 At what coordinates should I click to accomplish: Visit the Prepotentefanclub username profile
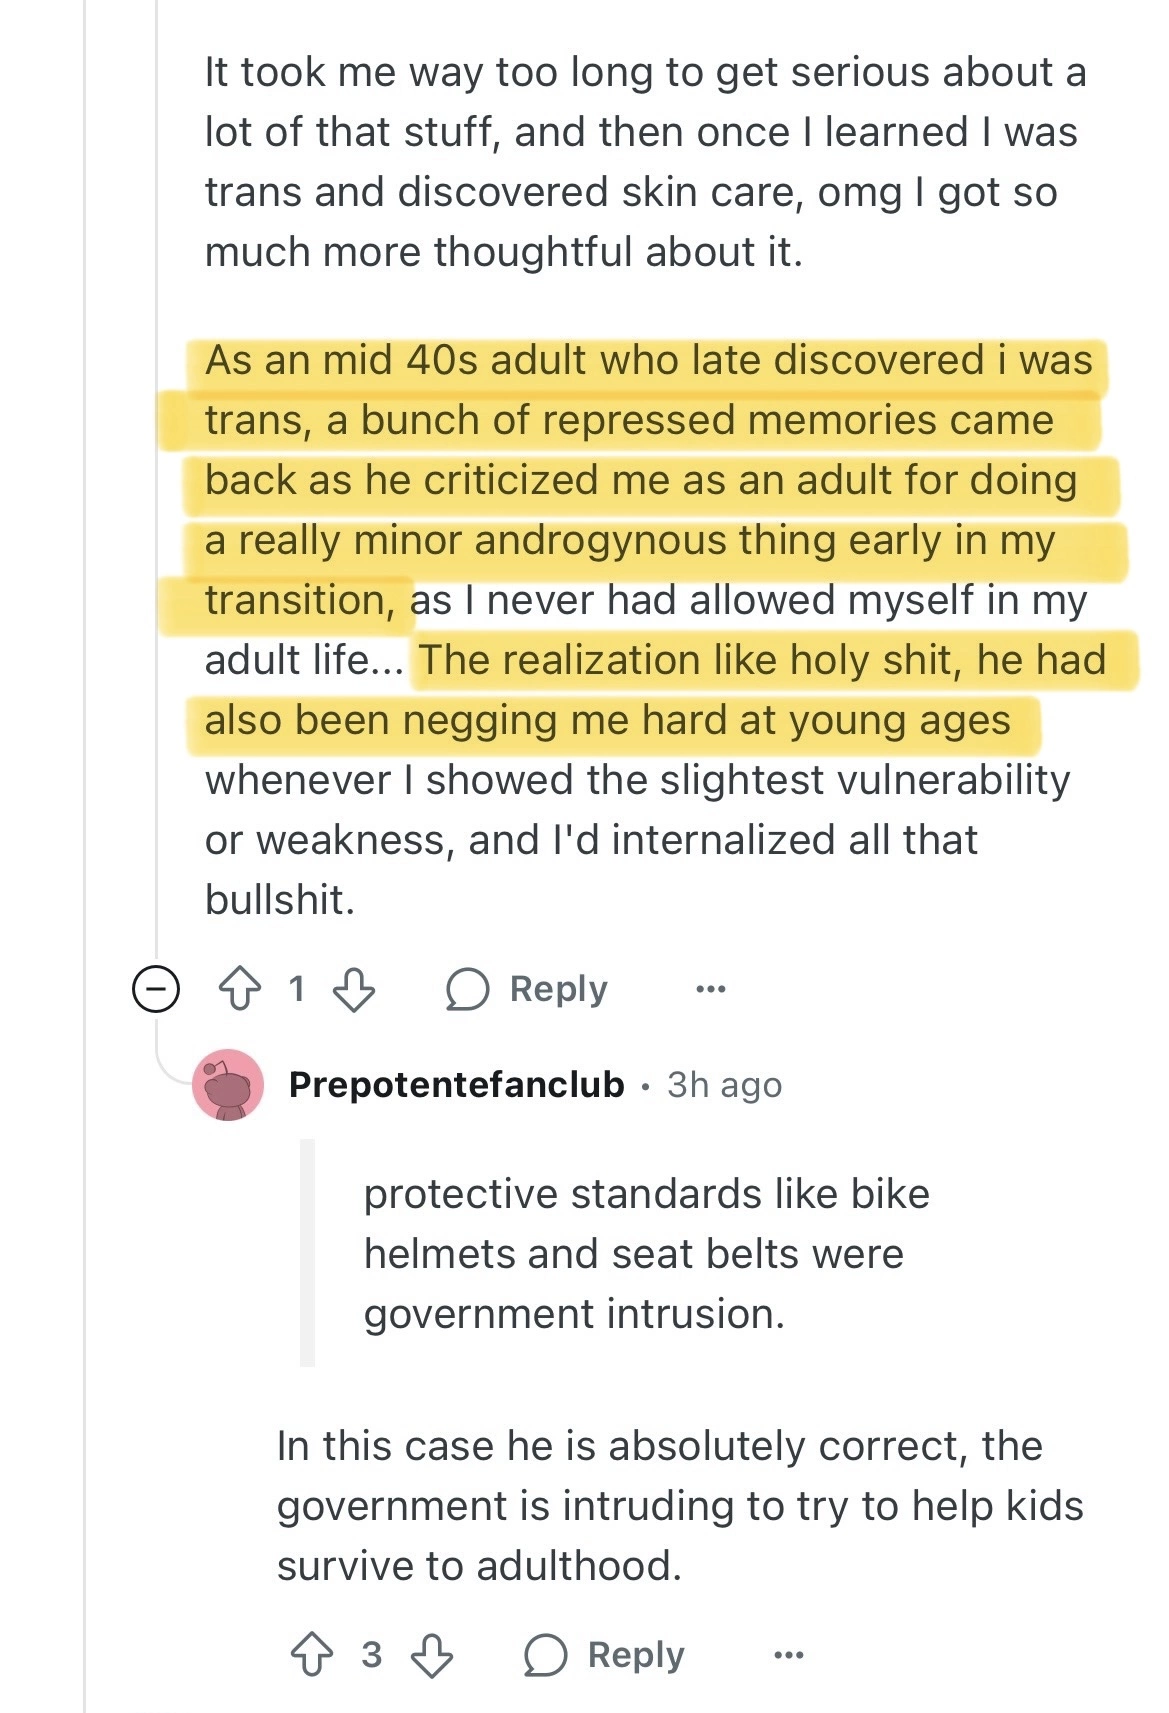(x=456, y=1085)
